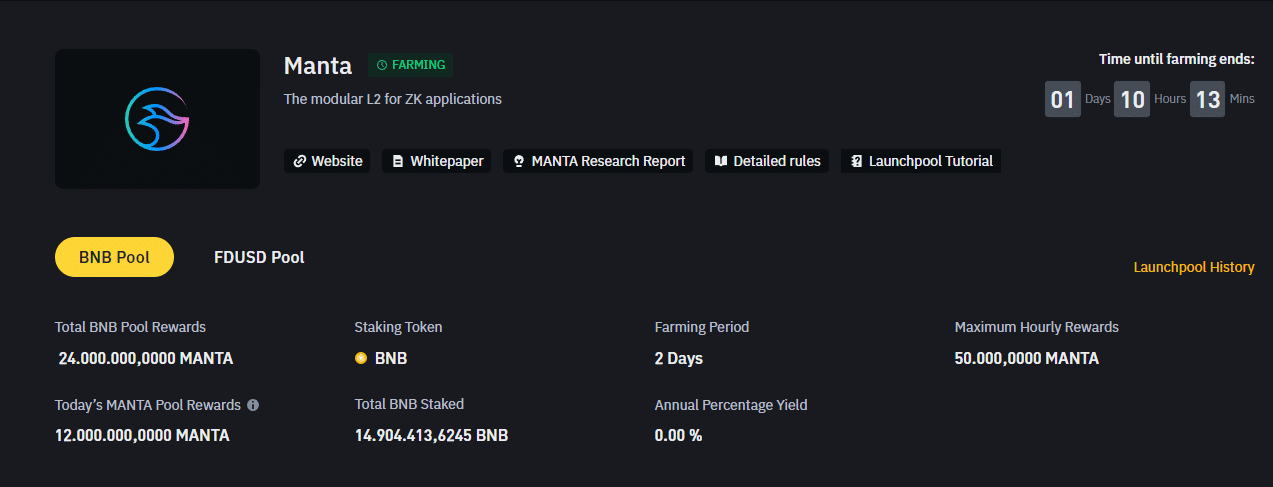This screenshot has width=1273, height=487.
Task: Click the '24.000.000,0000 MANTA' total rewards value
Action: point(146,358)
